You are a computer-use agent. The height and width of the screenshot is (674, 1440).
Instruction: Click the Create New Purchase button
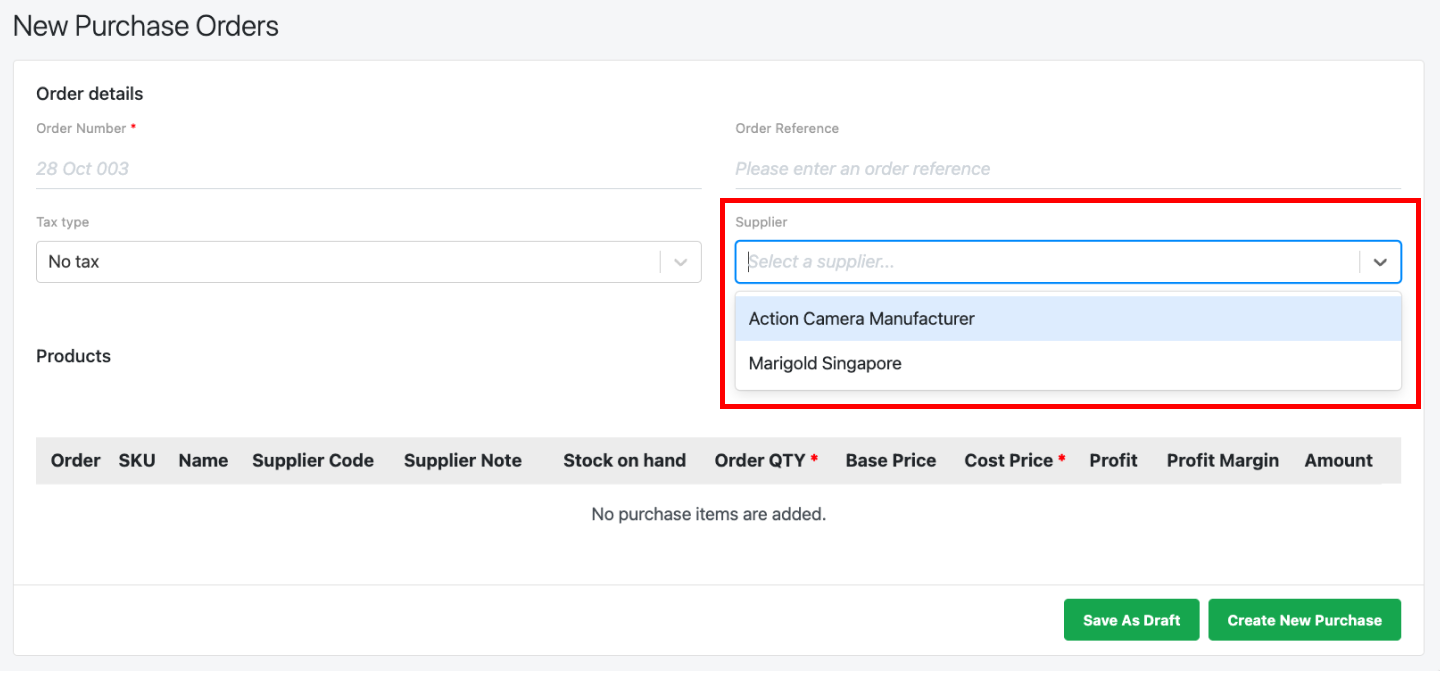click(x=1305, y=620)
